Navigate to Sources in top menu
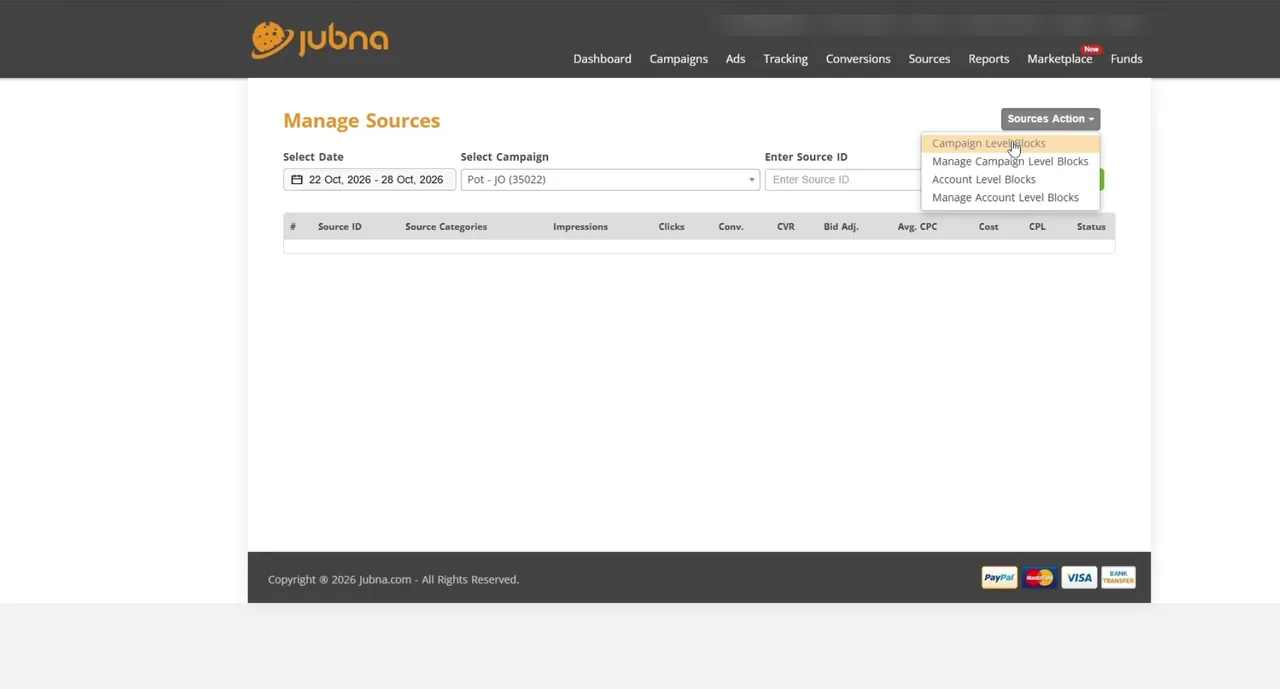Screen dimensions: 1280x689 [x=929, y=59]
